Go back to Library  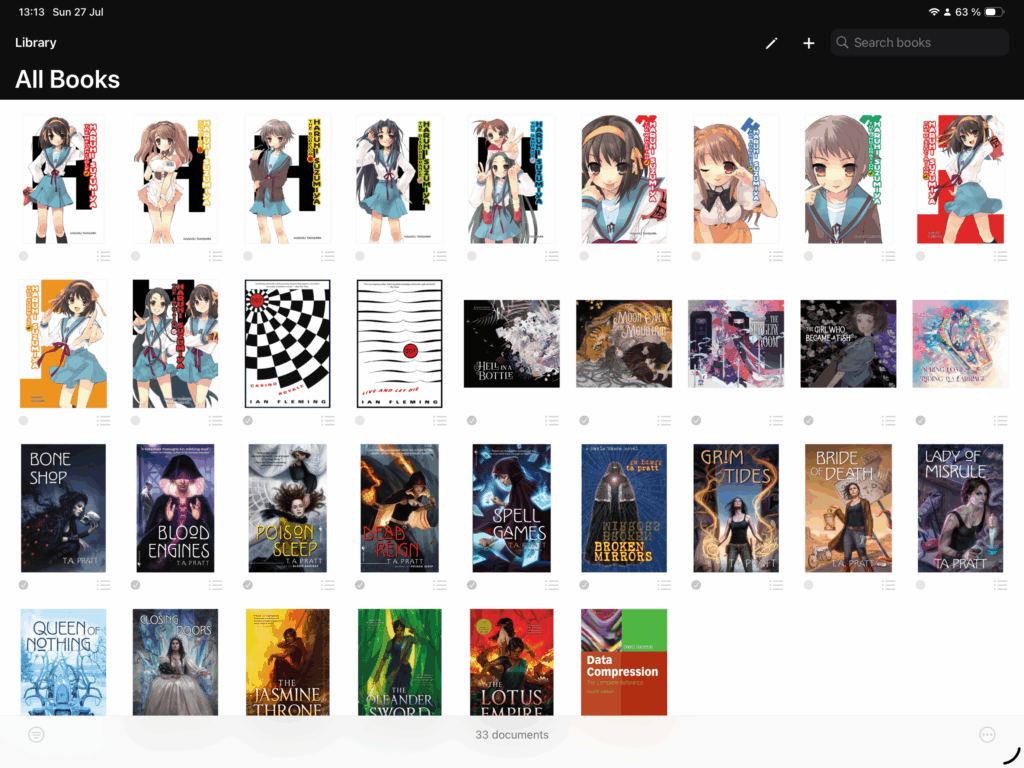point(36,42)
